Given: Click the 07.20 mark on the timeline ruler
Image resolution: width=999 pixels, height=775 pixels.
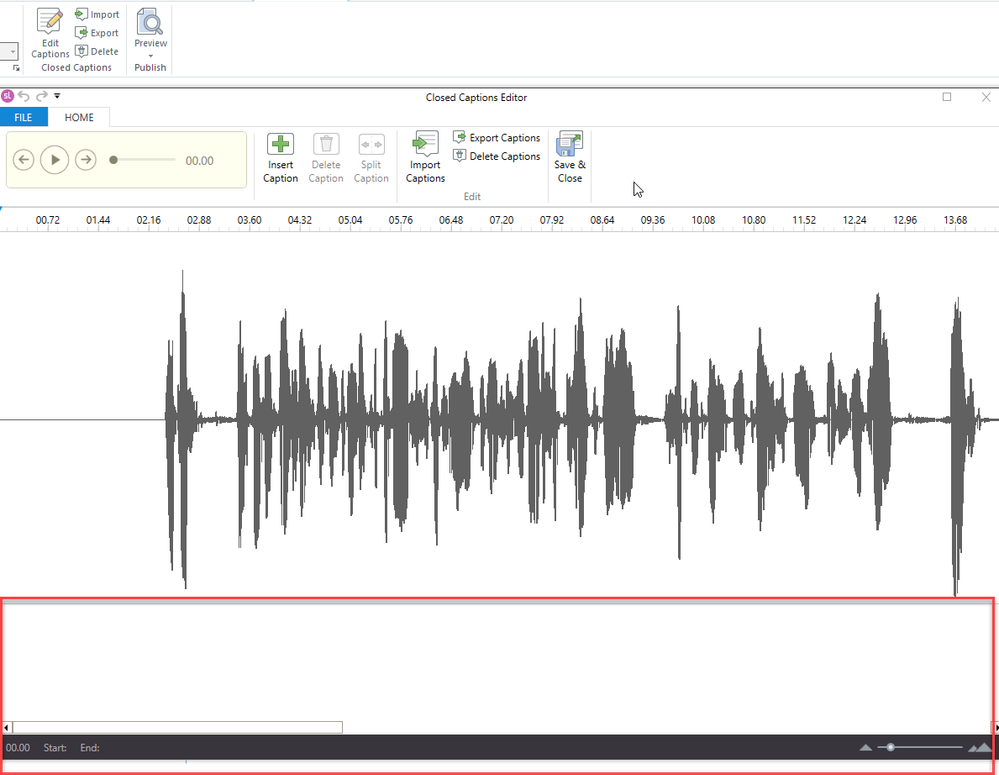Looking at the screenshot, I should pyautogui.click(x=501, y=220).
